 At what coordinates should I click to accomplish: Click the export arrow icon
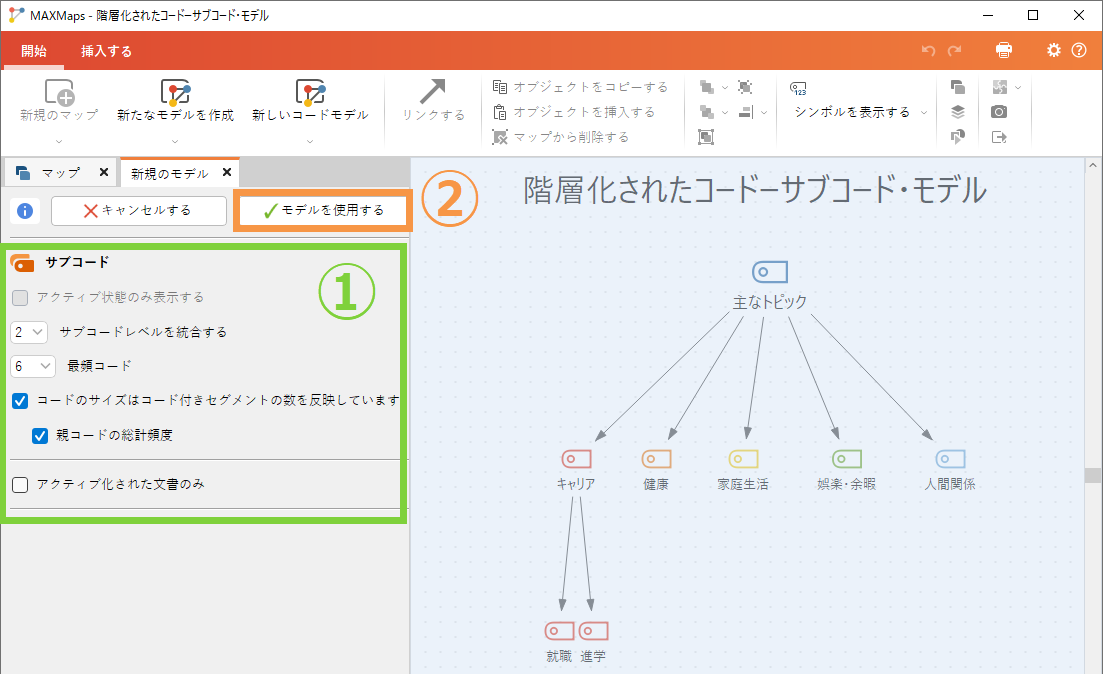click(x=999, y=136)
